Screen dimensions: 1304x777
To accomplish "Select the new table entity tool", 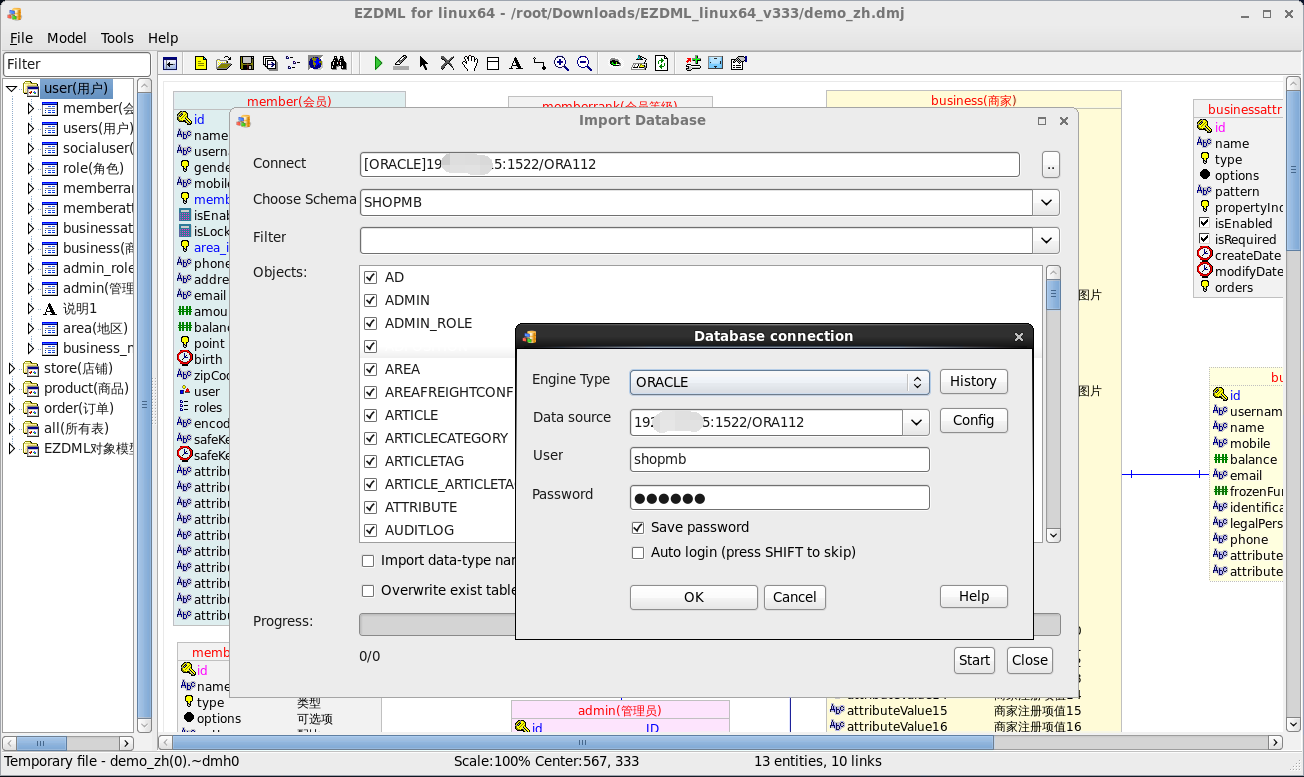I will [x=493, y=63].
